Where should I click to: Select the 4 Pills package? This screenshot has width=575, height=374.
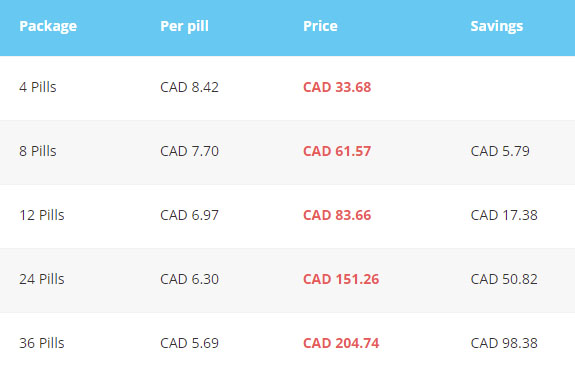coord(38,87)
